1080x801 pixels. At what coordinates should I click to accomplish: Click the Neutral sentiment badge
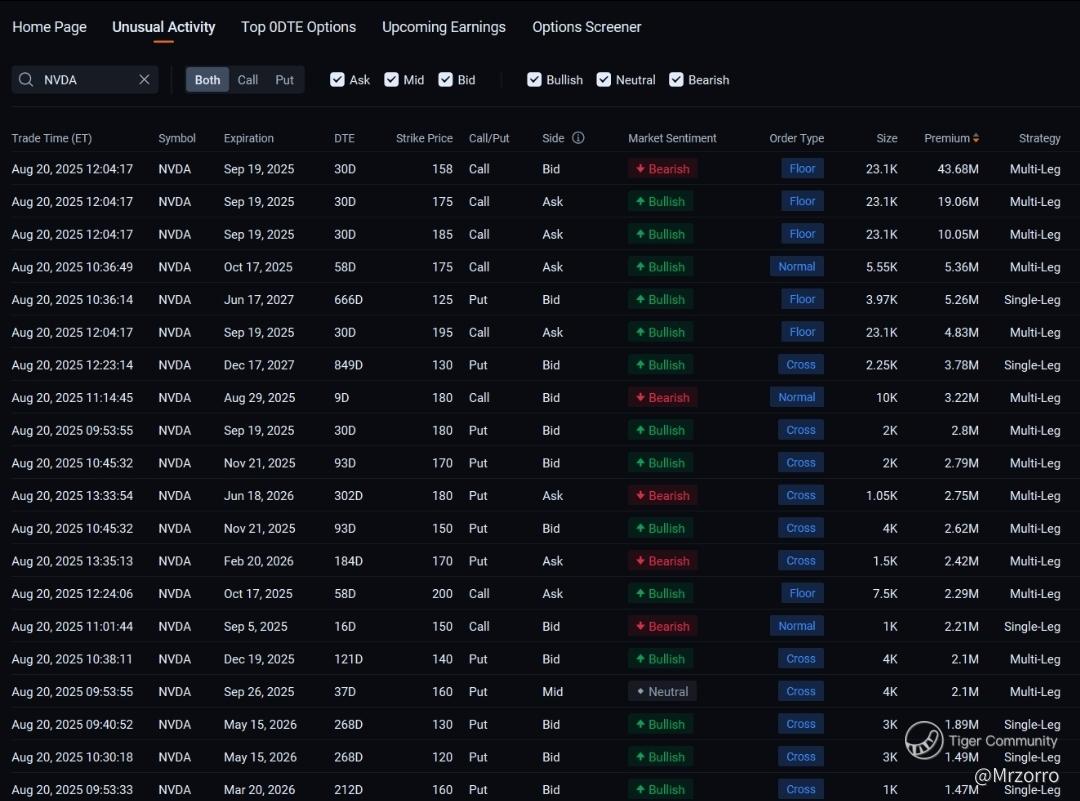click(662, 692)
